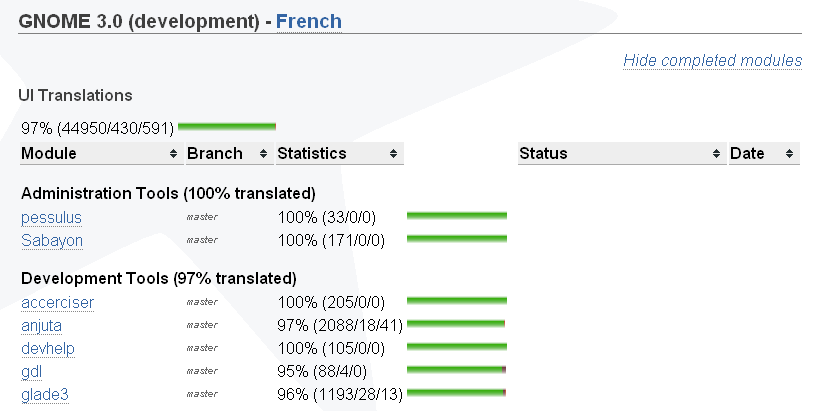The image size is (816, 411).
Task: Click Hide completed modules link
Action: tap(712, 60)
